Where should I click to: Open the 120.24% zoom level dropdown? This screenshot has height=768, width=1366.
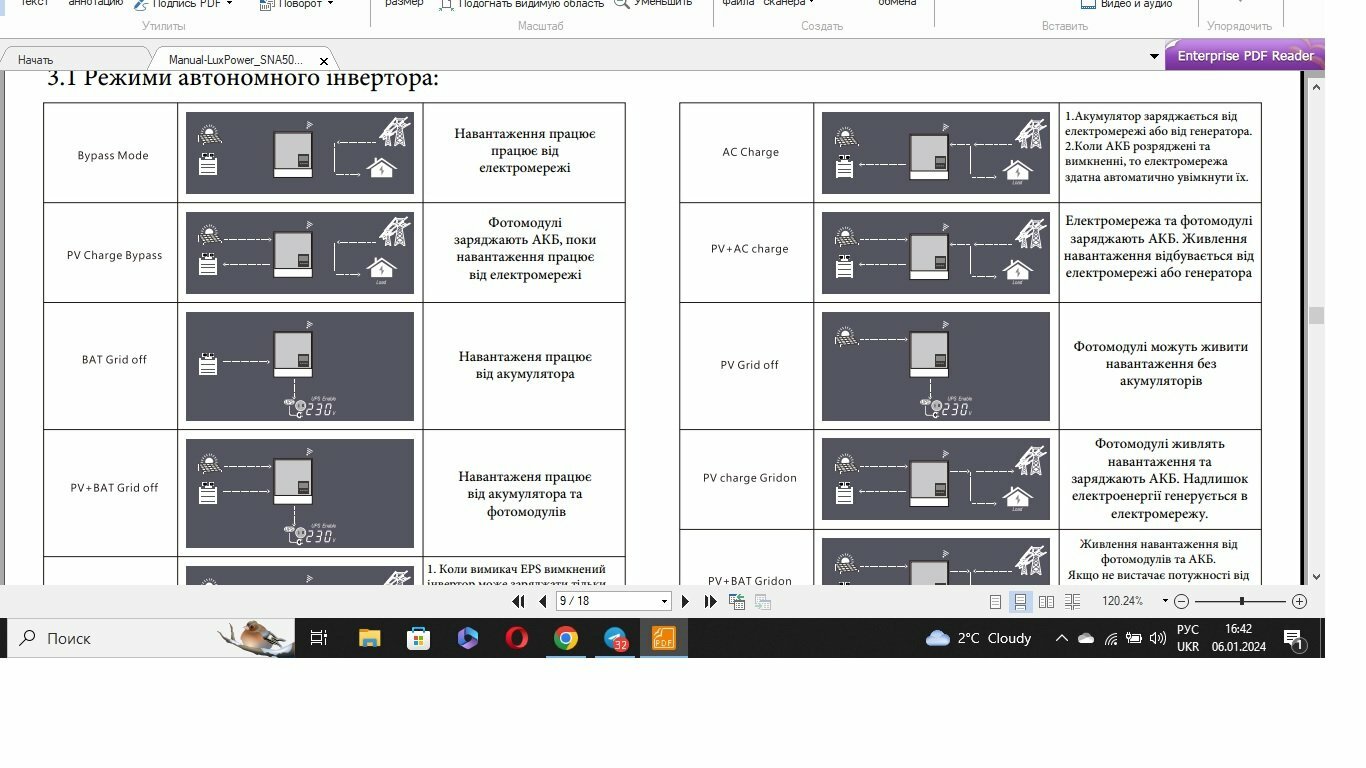pos(1165,601)
